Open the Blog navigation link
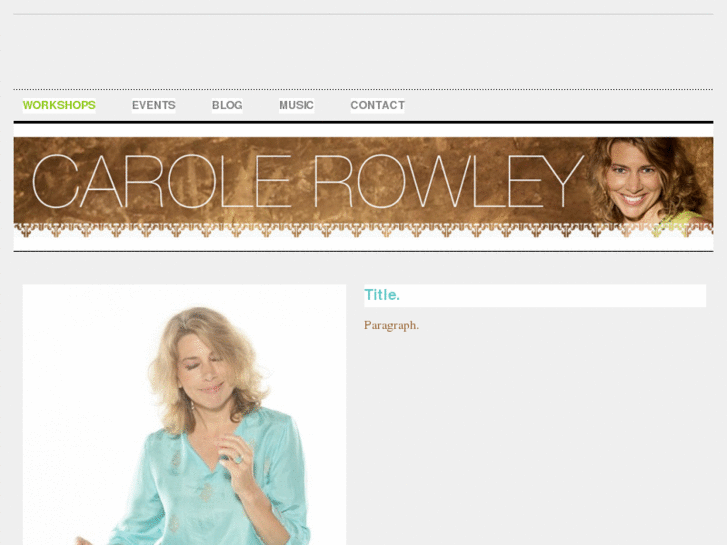This screenshot has height=545, width=727. click(x=227, y=105)
